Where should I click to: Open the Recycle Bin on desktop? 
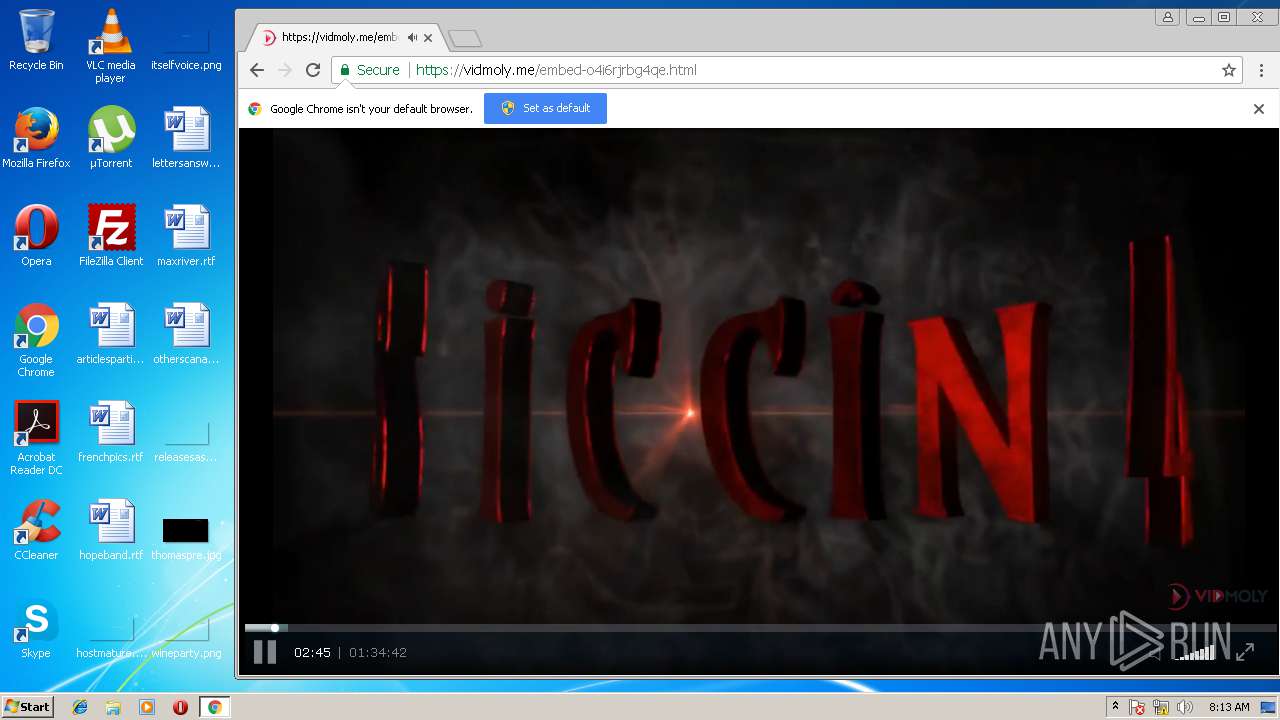click(36, 40)
